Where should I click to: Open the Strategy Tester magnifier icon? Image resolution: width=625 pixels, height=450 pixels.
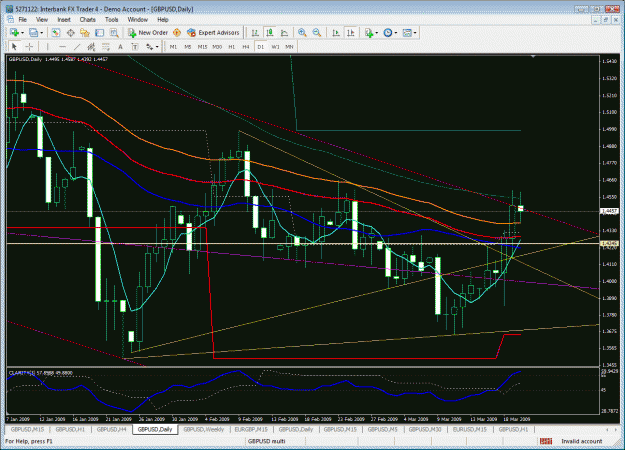point(114,33)
